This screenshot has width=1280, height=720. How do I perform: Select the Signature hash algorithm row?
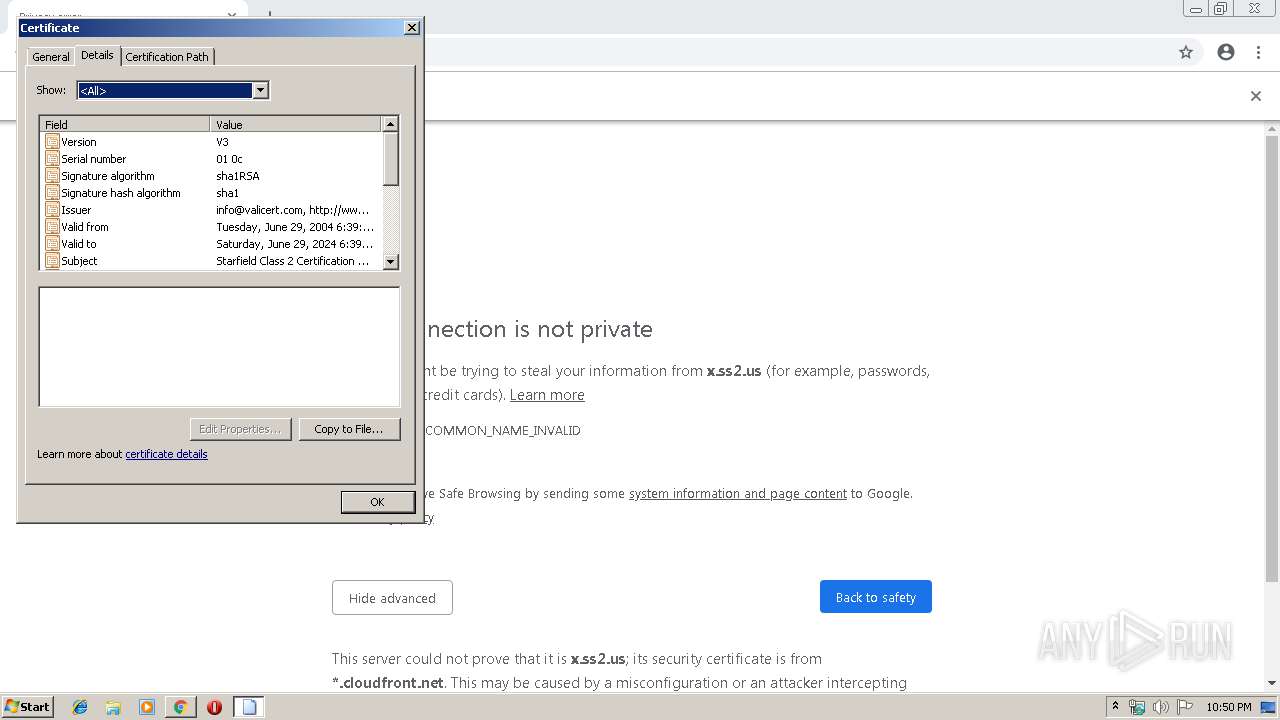tap(211, 193)
